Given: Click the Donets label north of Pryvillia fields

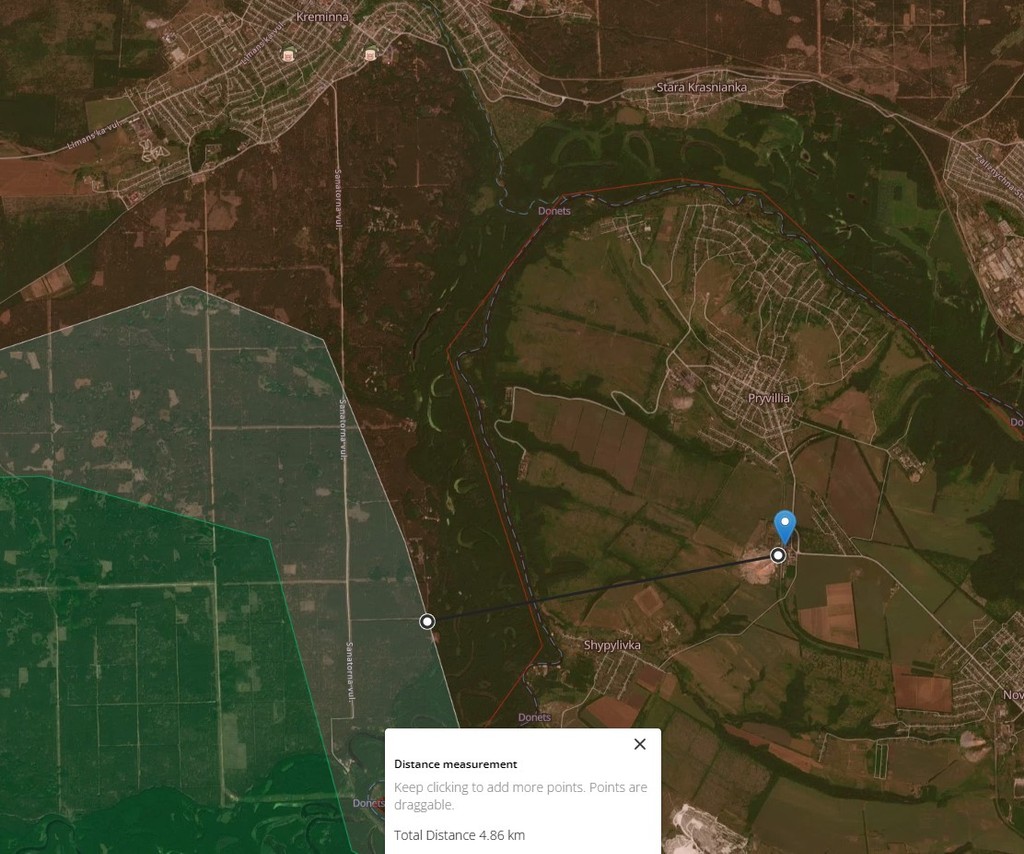Looking at the screenshot, I should 554,211.
